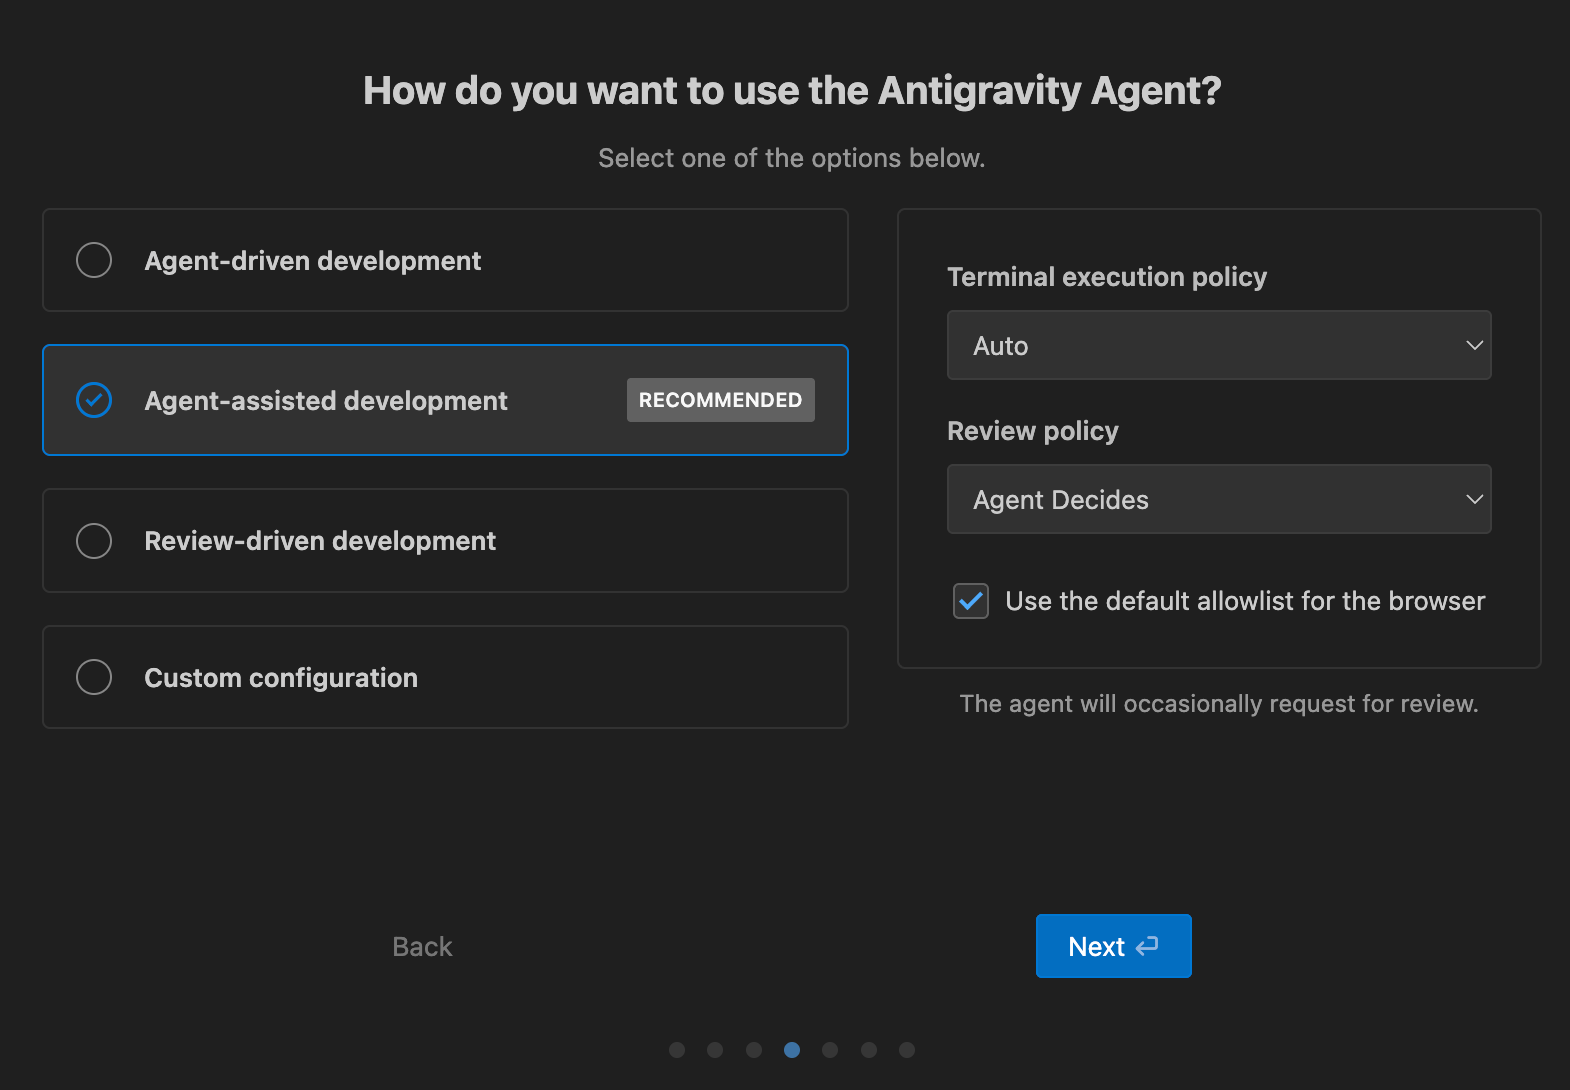Select the sixth pagination dot

[x=869, y=1050]
